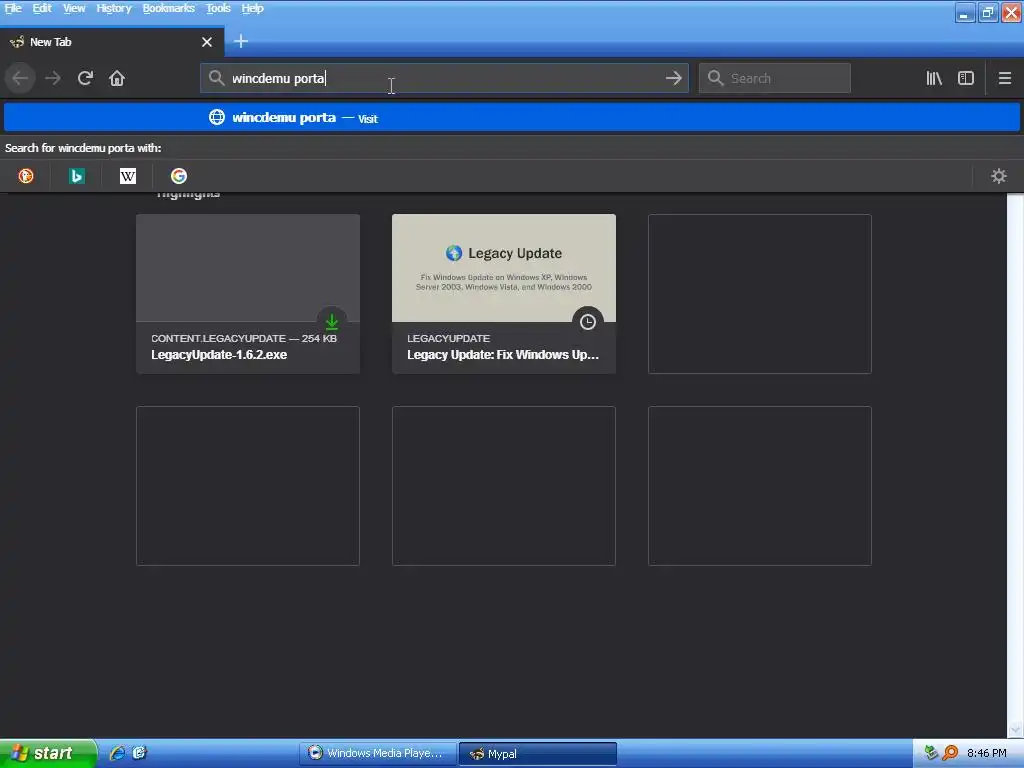Viewport: 1024px width, 768px height.
Task: Open search settings gear icon
Action: pos(999,176)
